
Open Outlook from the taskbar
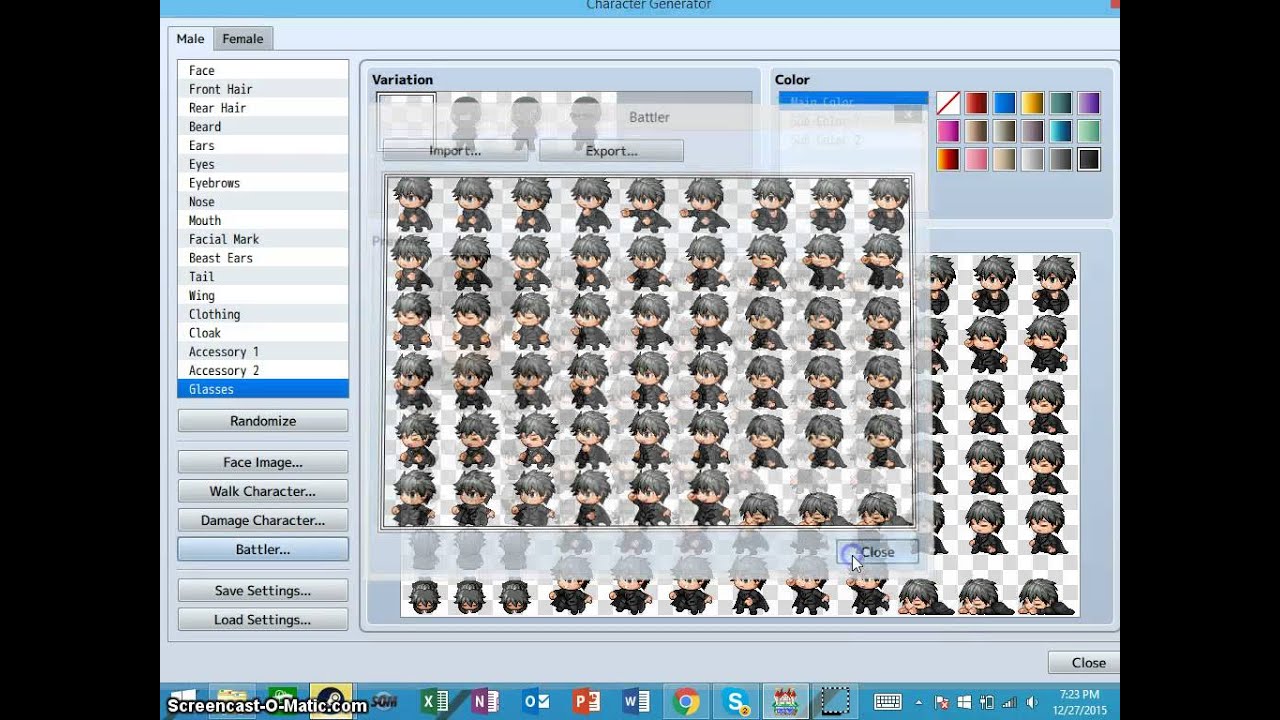point(535,701)
